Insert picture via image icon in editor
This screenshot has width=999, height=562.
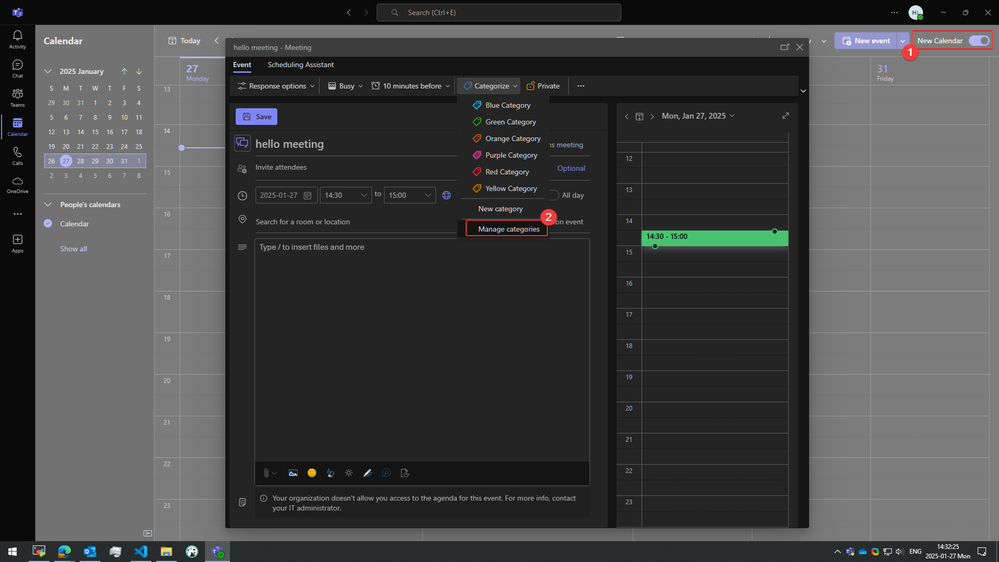tap(293, 473)
